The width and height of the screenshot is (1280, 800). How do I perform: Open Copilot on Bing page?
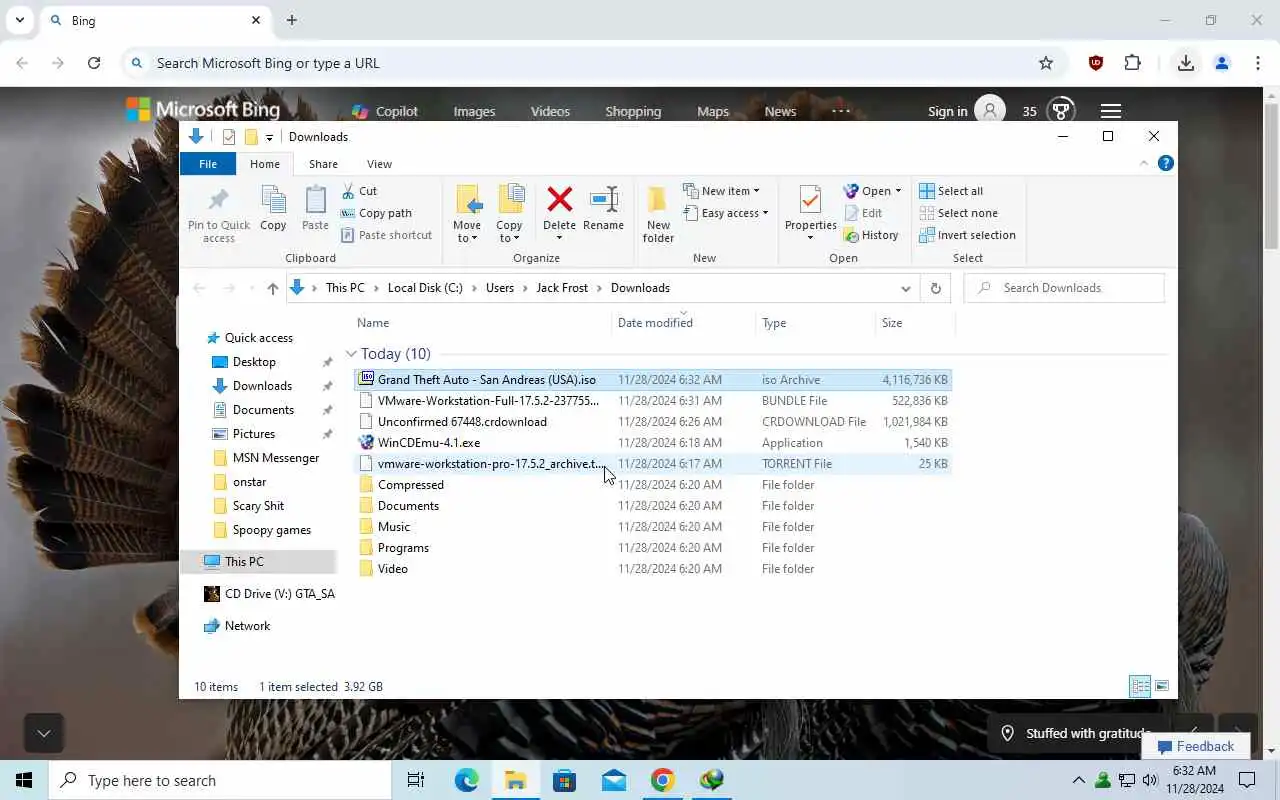pos(384,111)
